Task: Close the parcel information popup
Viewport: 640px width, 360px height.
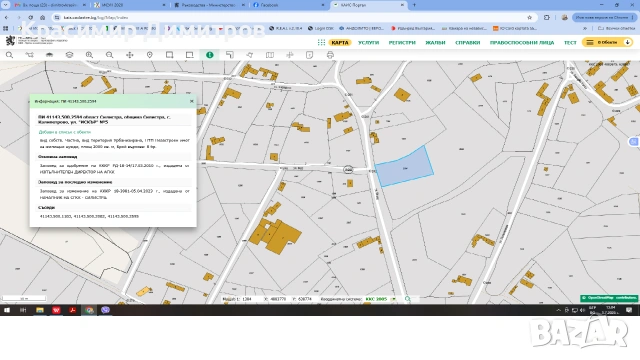Action: pos(191,101)
